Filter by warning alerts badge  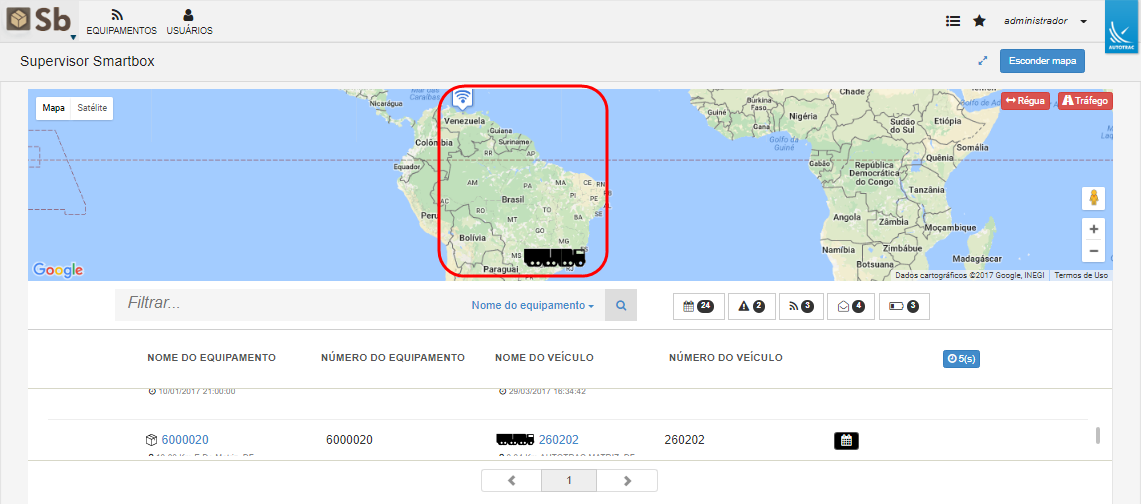[751, 306]
